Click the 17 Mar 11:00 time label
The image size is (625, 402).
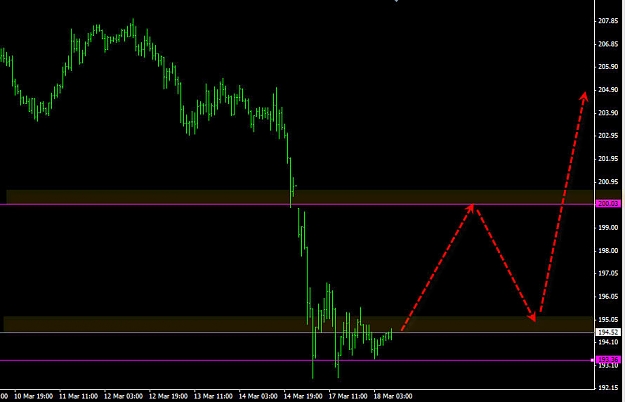348,396
